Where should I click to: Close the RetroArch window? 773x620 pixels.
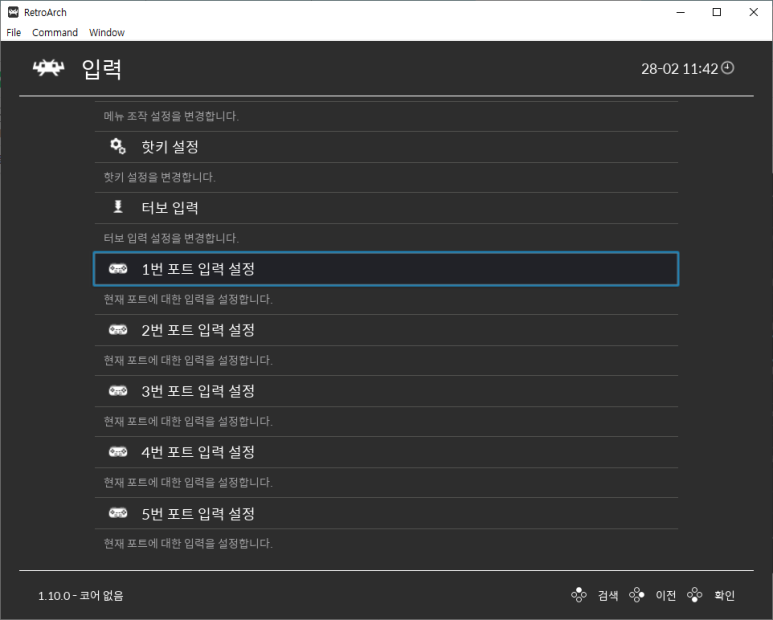753,12
